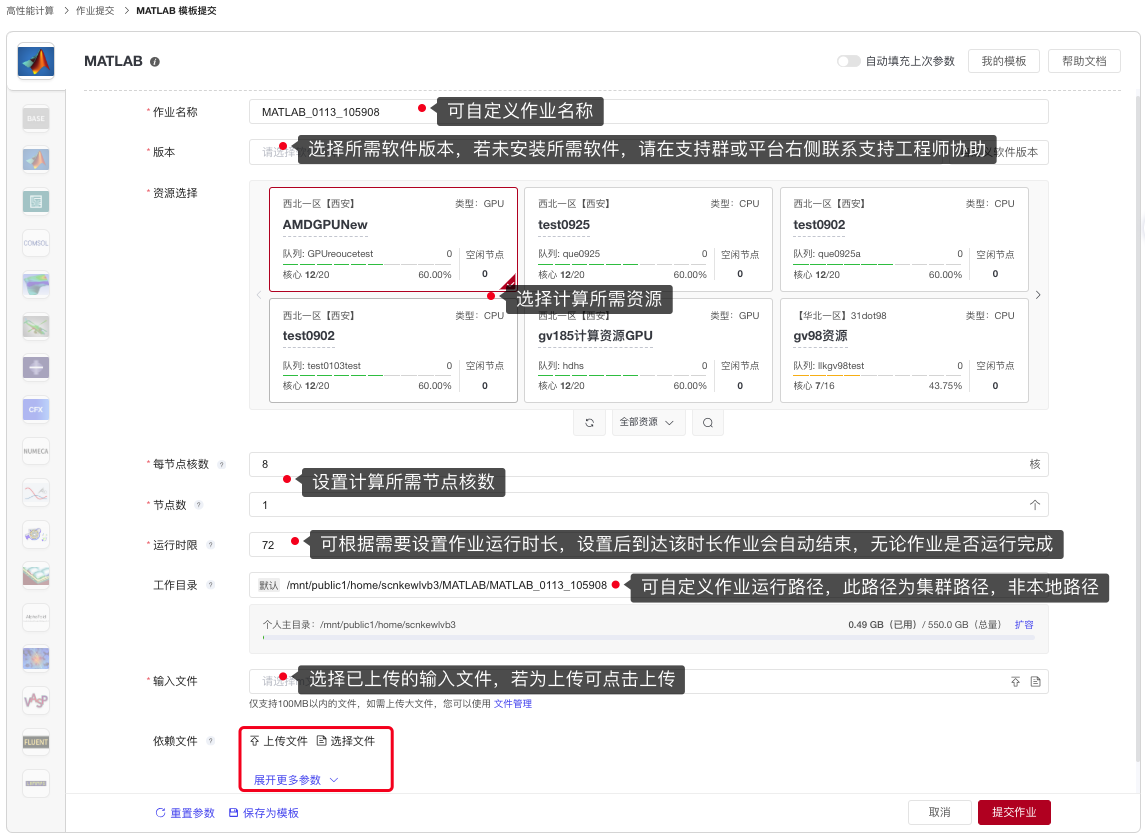Screen dimensions: 1145x836
Task: Choose the FLUENT app in sidebar
Action: [x=36, y=742]
